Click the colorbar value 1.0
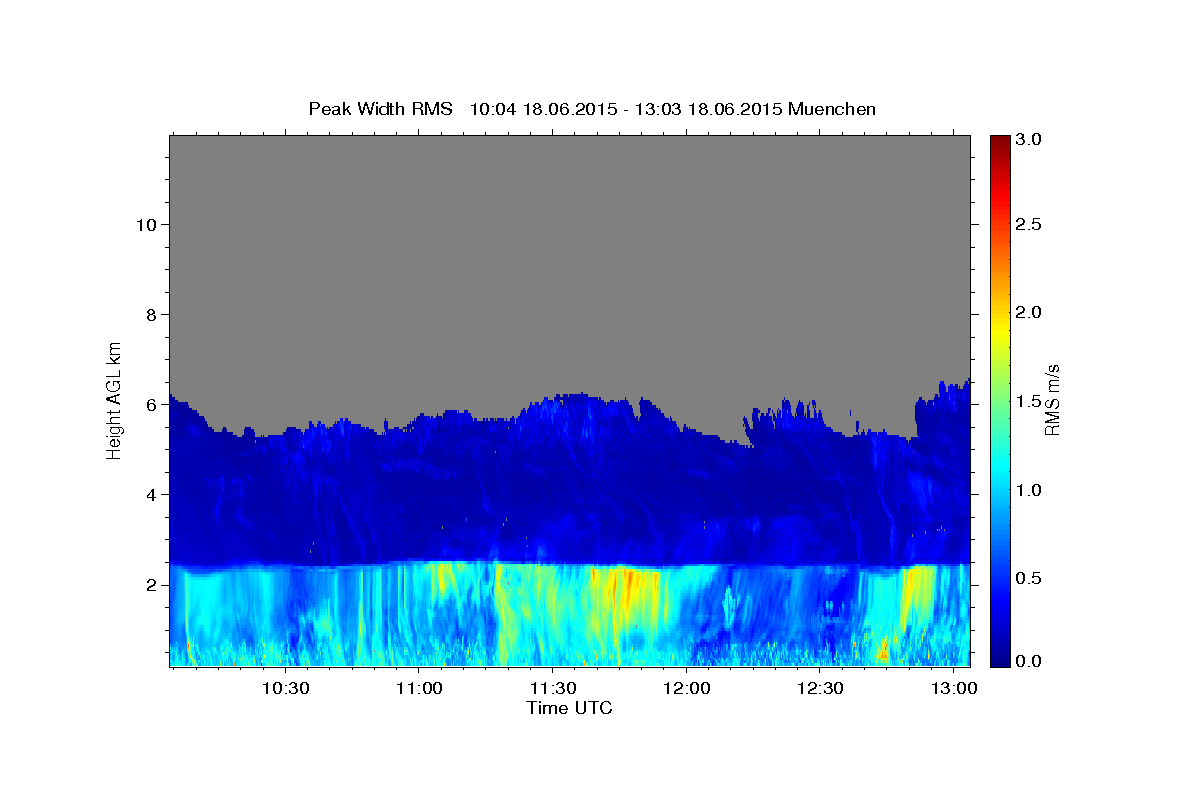 [1030, 489]
